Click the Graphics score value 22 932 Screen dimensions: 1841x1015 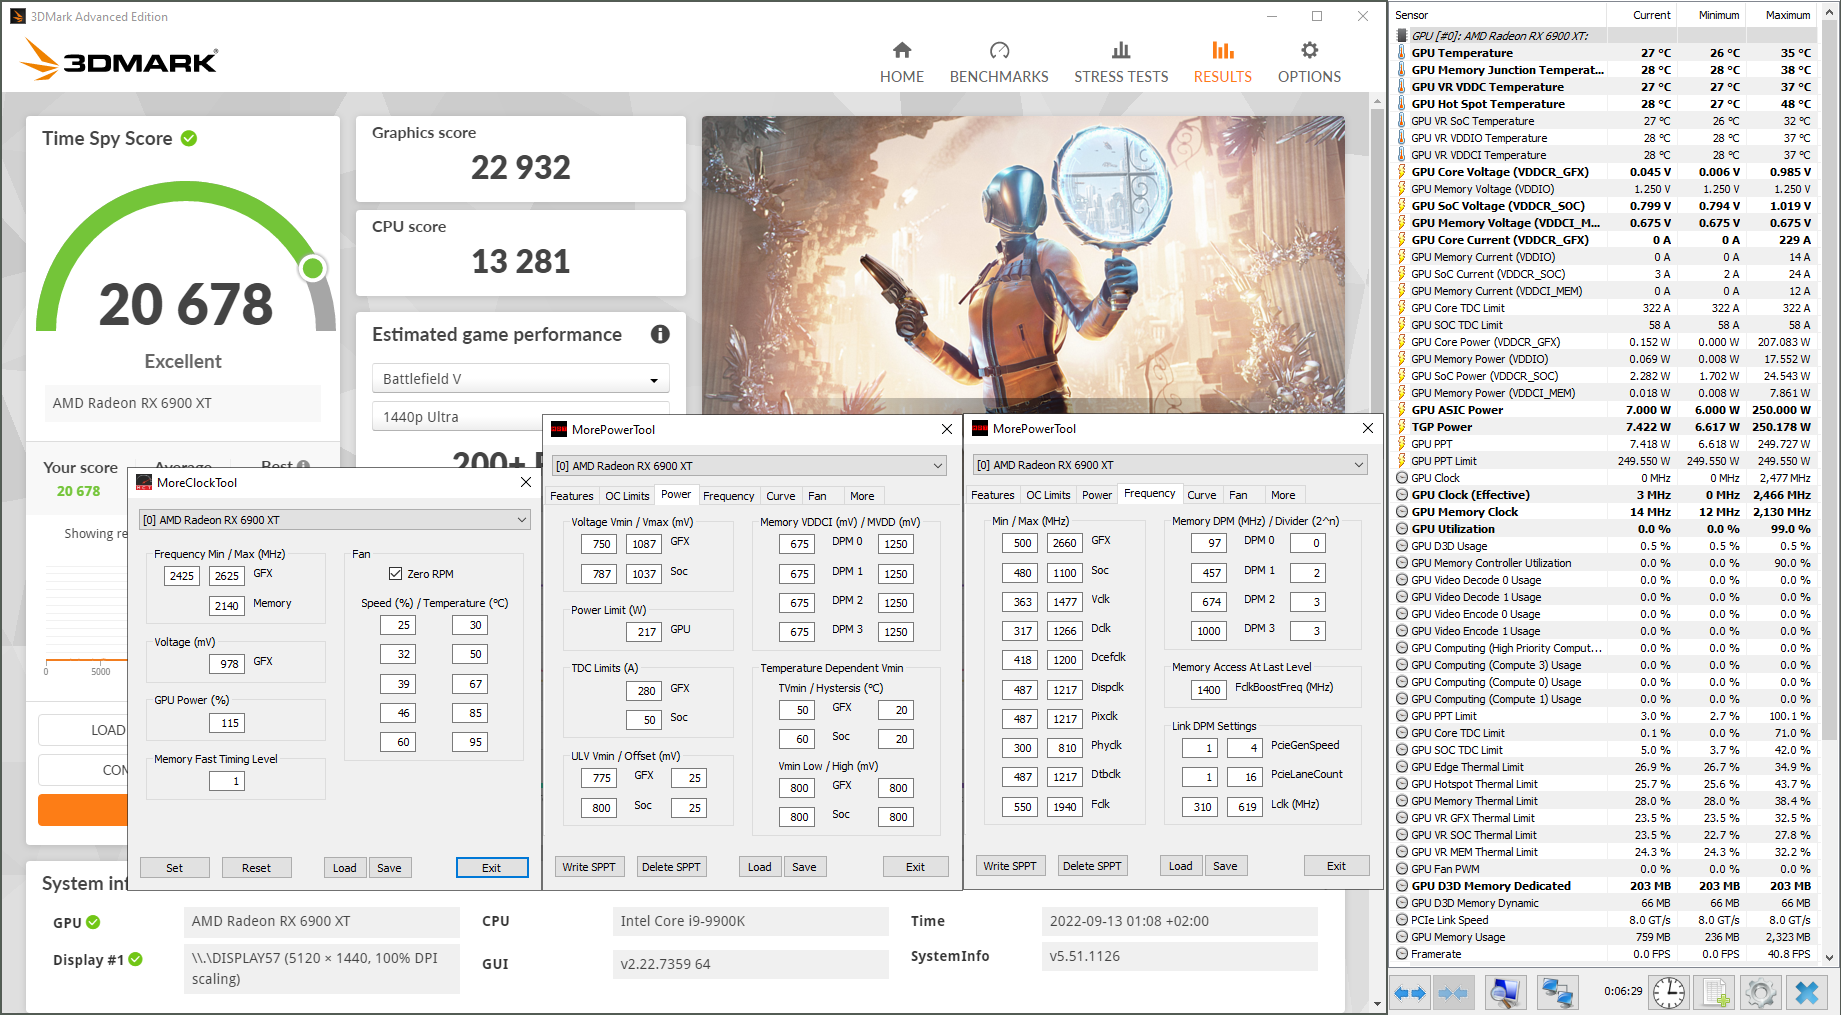coord(521,167)
